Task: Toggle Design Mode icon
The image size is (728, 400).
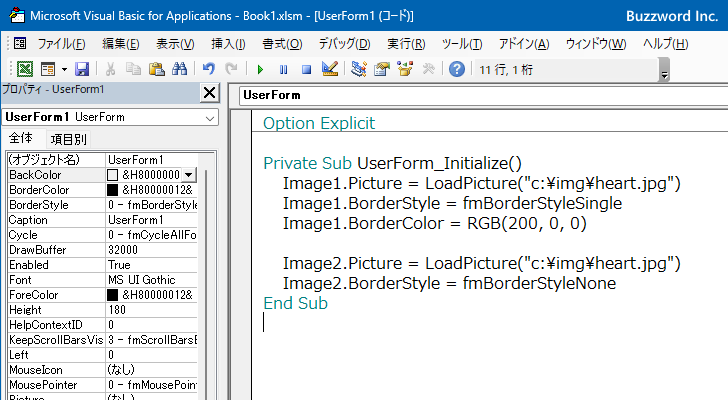Action: pyautogui.click(x=330, y=70)
